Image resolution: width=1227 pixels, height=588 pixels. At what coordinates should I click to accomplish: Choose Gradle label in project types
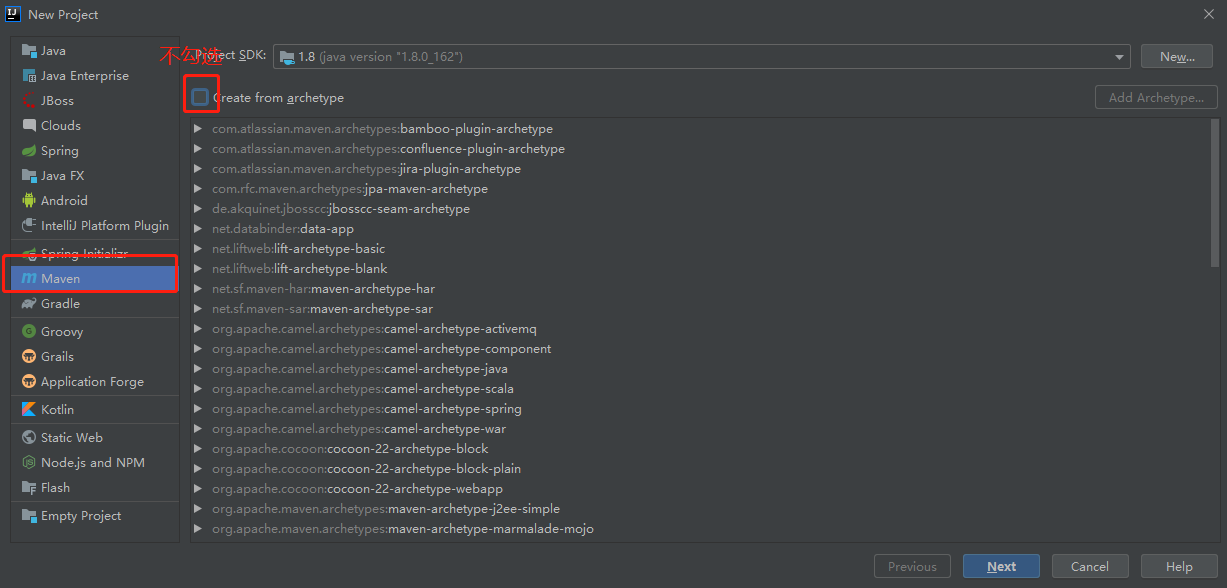60,304
